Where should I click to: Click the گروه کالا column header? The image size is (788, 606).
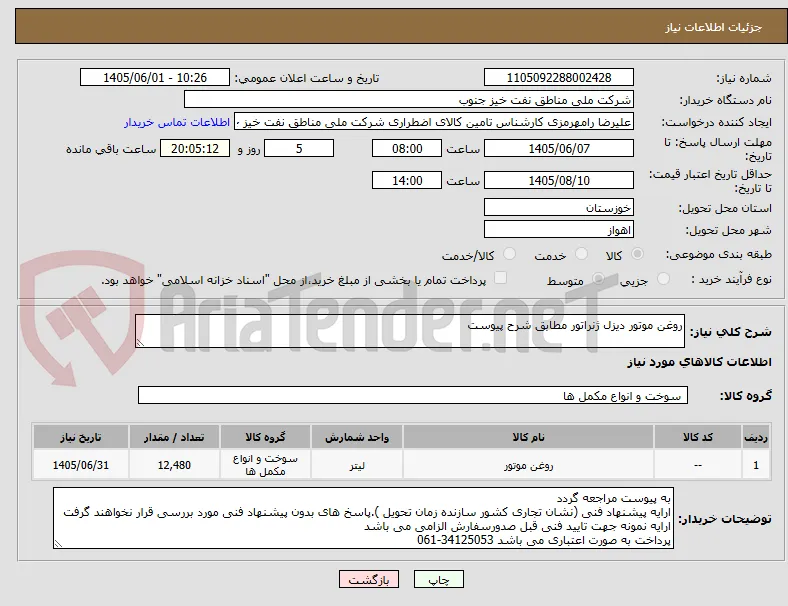tap(265, 437)
